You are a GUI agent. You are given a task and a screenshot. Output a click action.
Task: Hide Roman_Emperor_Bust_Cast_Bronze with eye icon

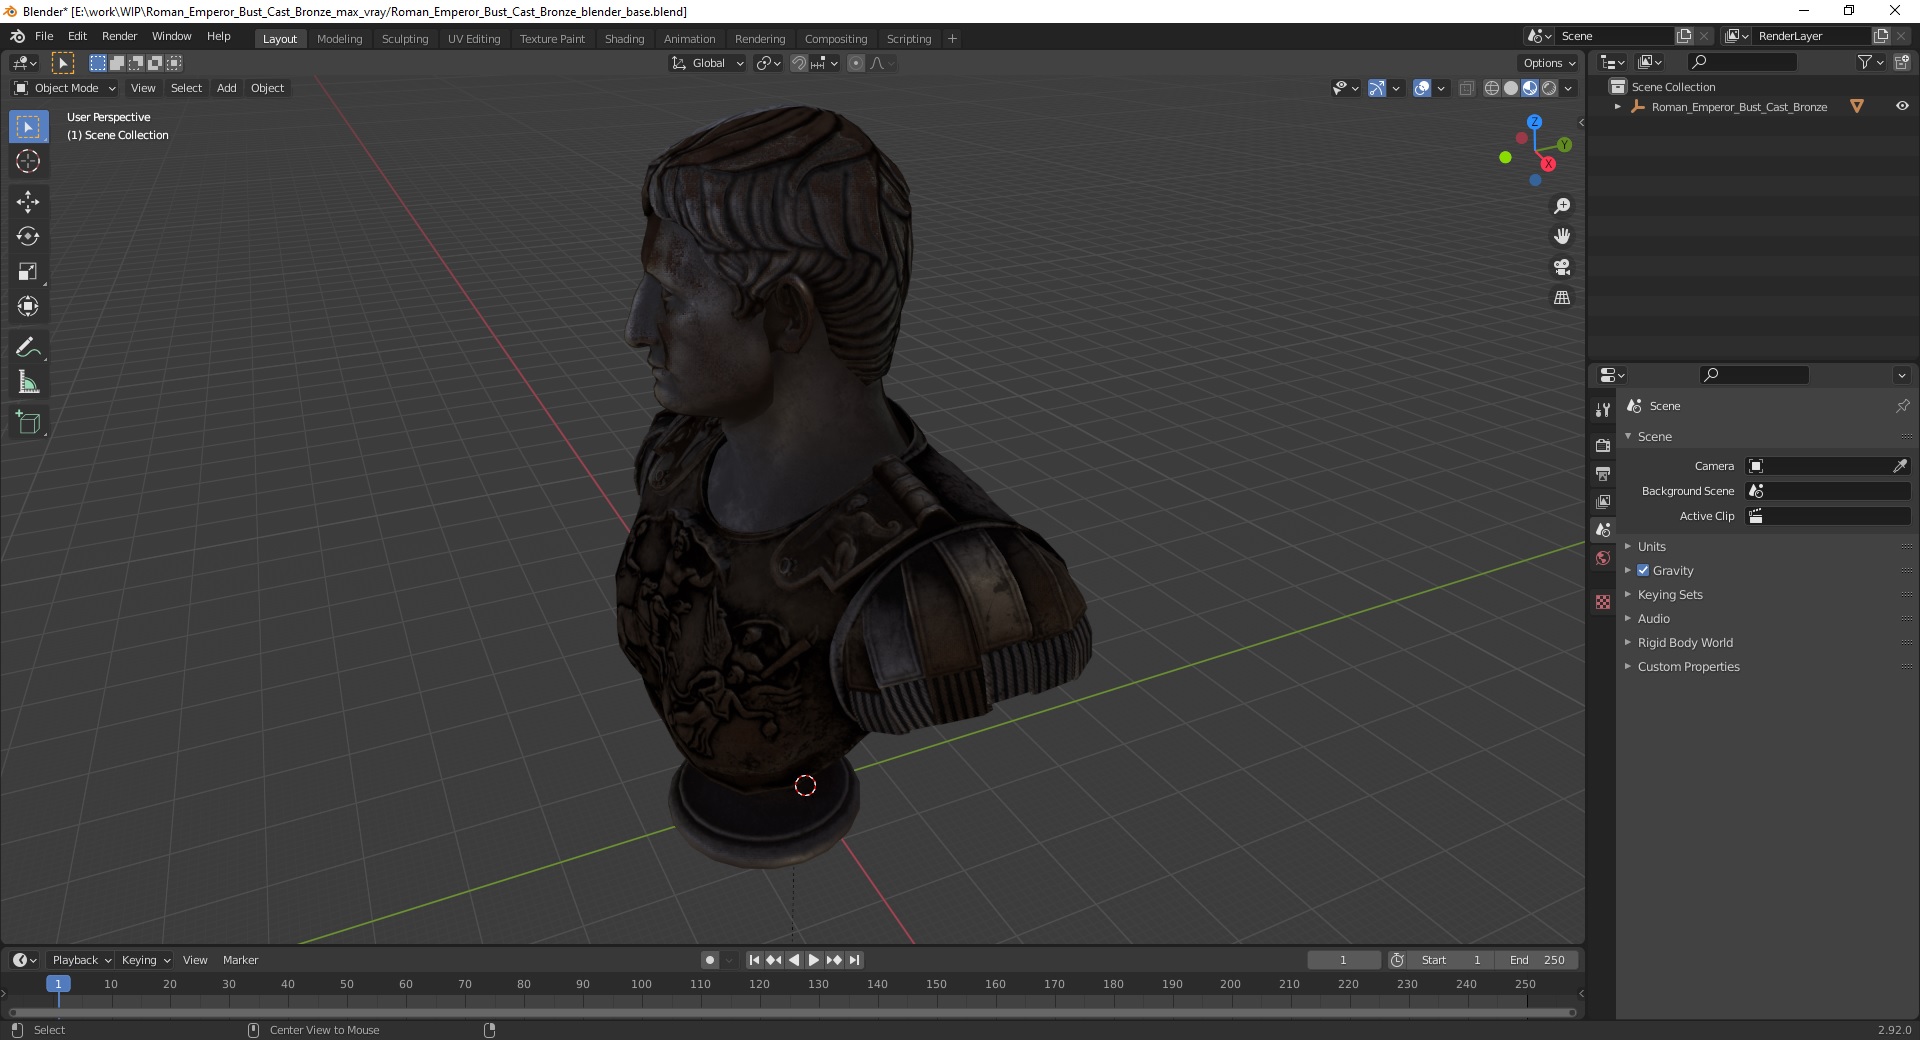point(1902,106)
